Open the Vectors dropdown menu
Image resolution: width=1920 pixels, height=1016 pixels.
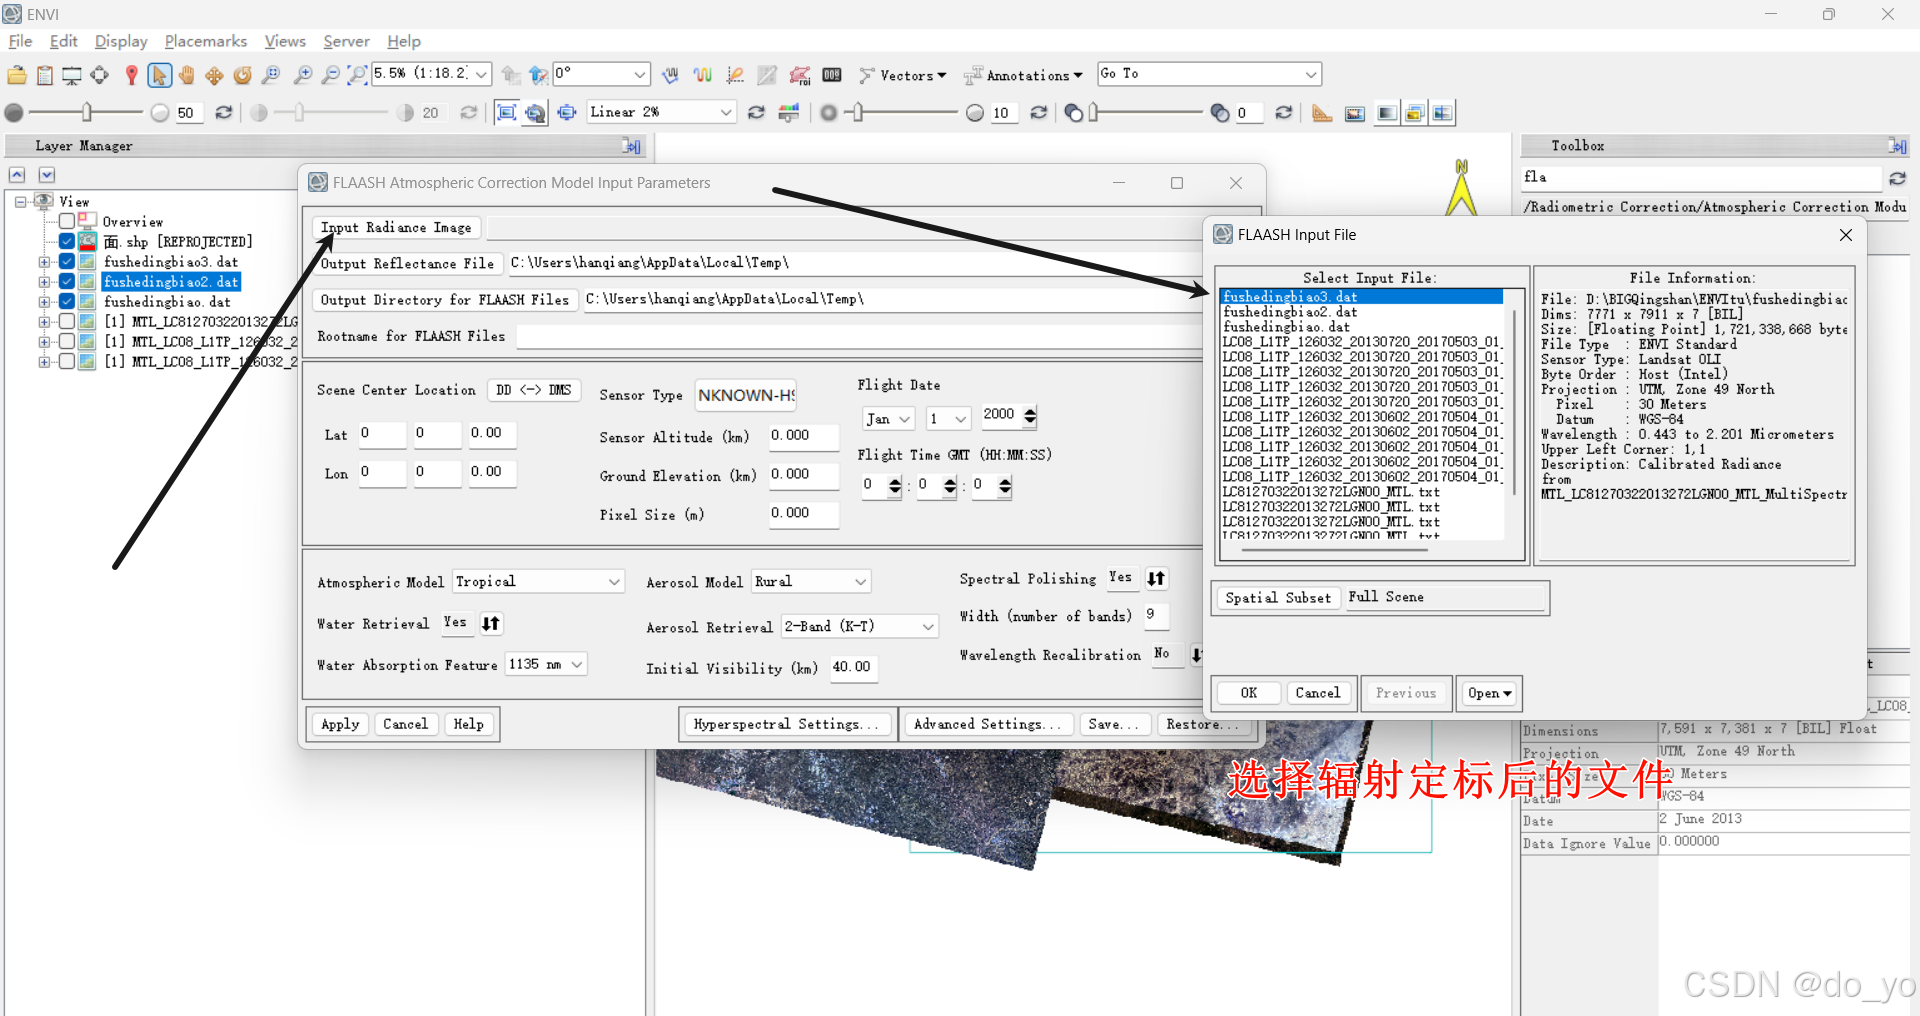click(x=904, y=75)
